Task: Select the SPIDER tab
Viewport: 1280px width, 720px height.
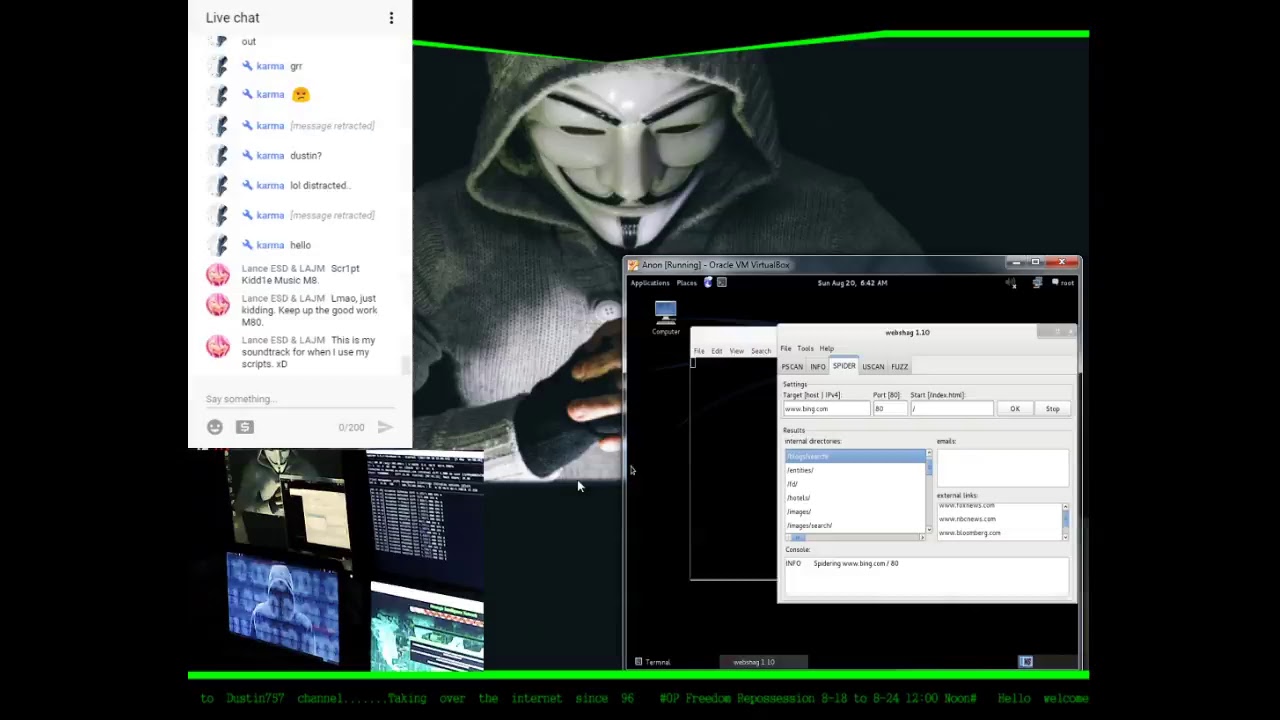Action: click(844, 366)
